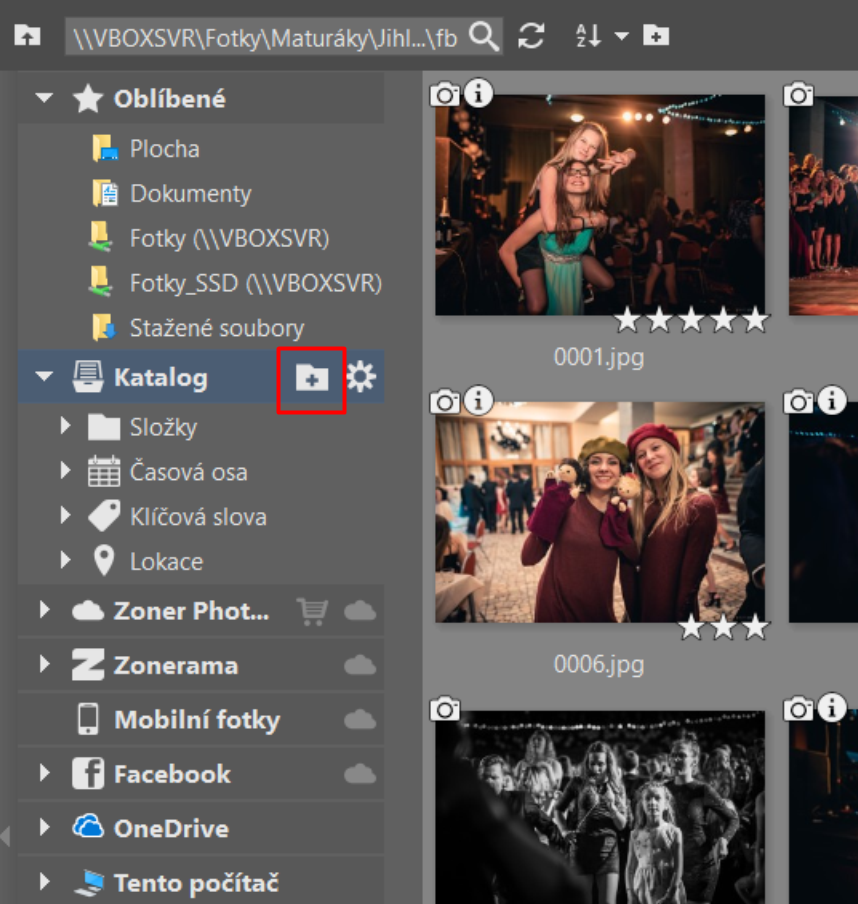Expand the Časová osa node

pos(65,470)
